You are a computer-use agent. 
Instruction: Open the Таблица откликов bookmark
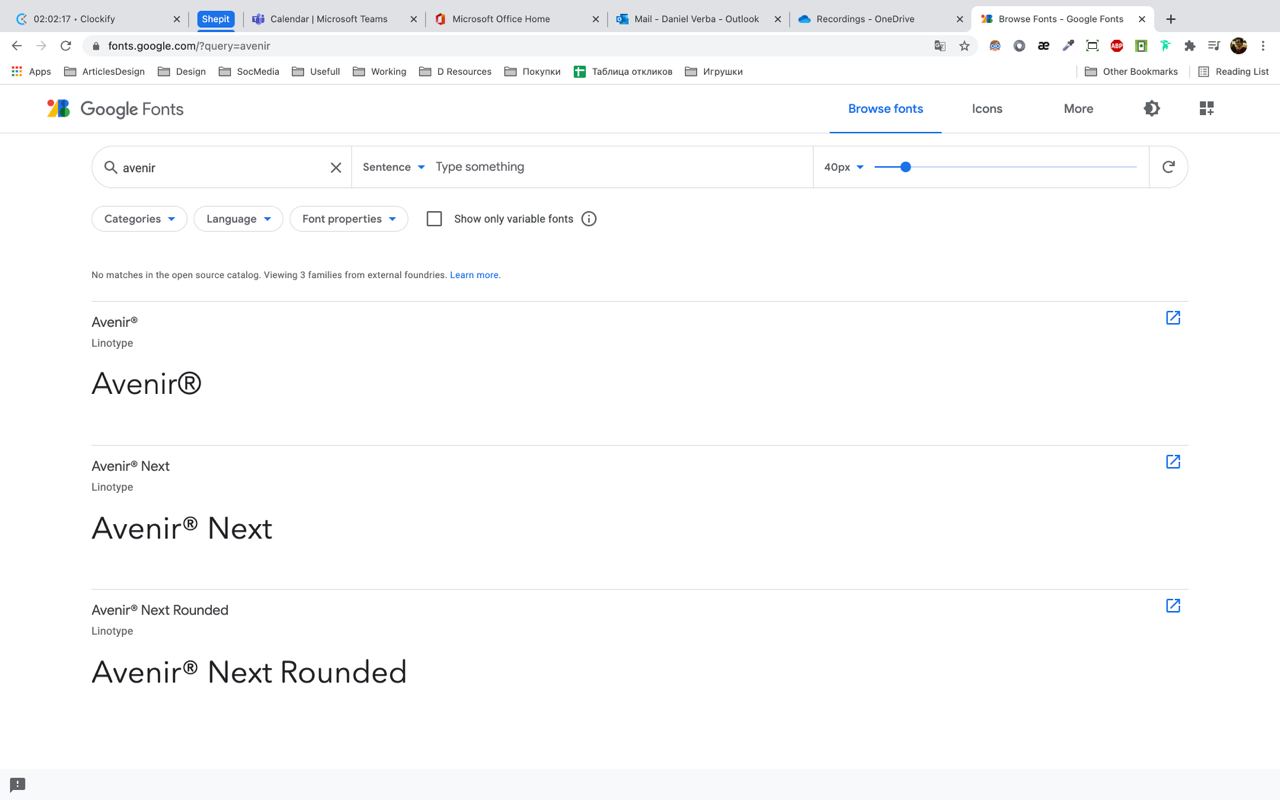coord(623,72)
